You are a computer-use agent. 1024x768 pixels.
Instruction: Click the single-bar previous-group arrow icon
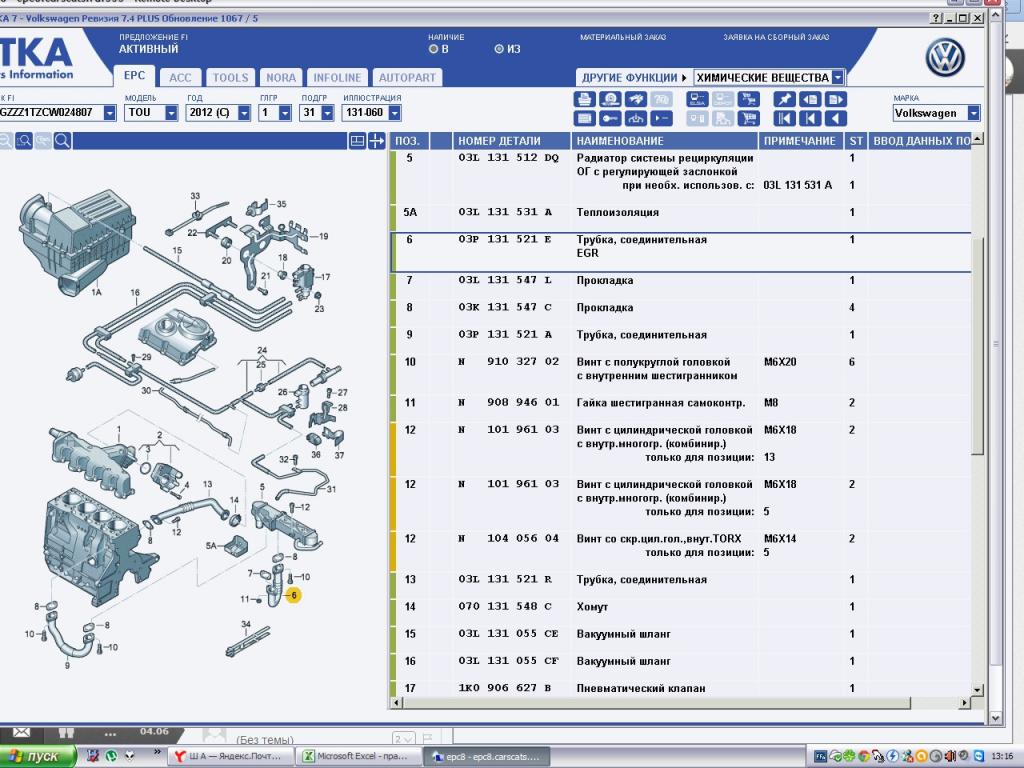pos(810,119)
